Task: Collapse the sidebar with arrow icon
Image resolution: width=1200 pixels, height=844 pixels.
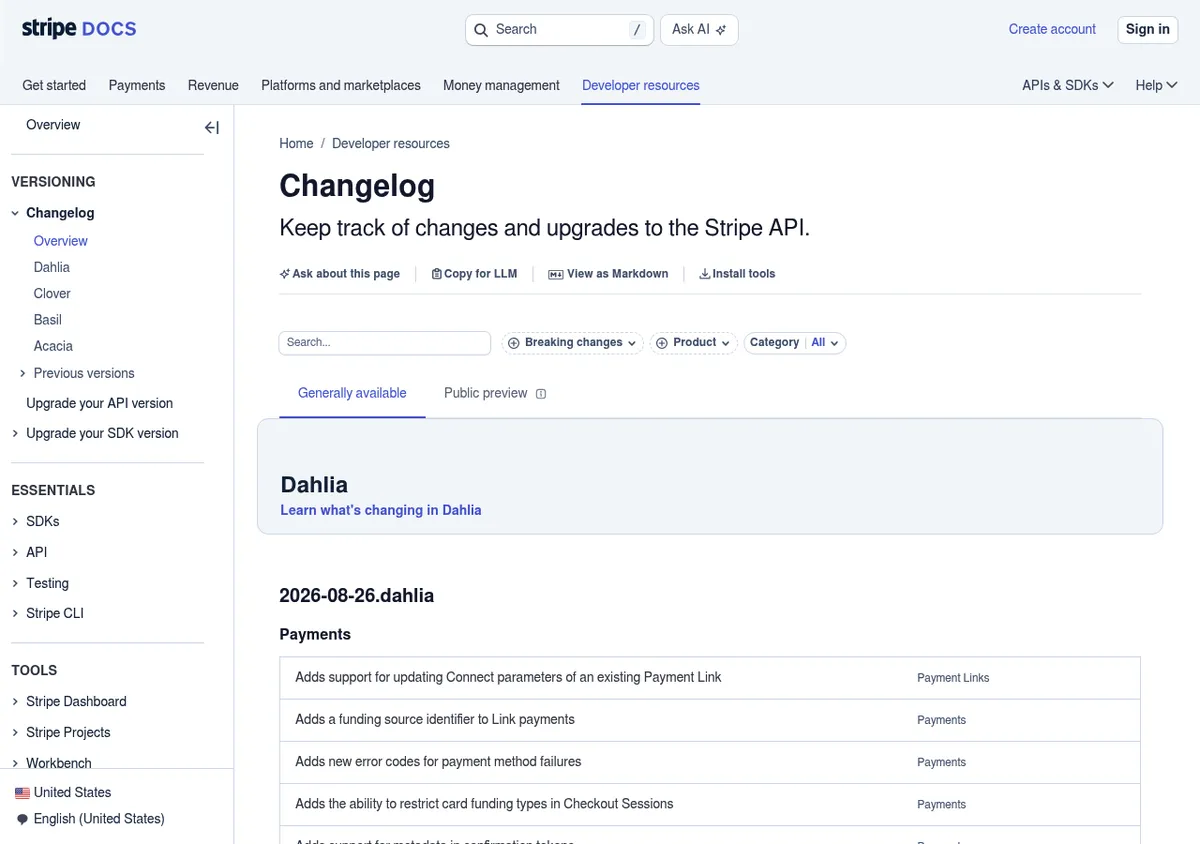Action: 212,127
